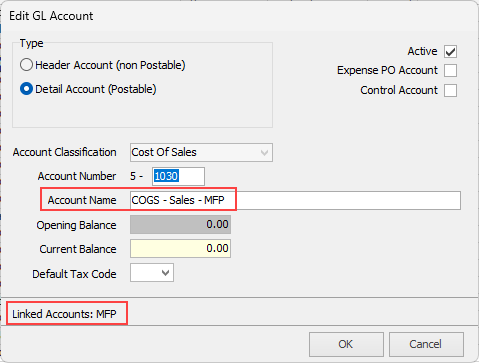Click the Current Balance field
This screenshot has height=363, width=479.
180,248
